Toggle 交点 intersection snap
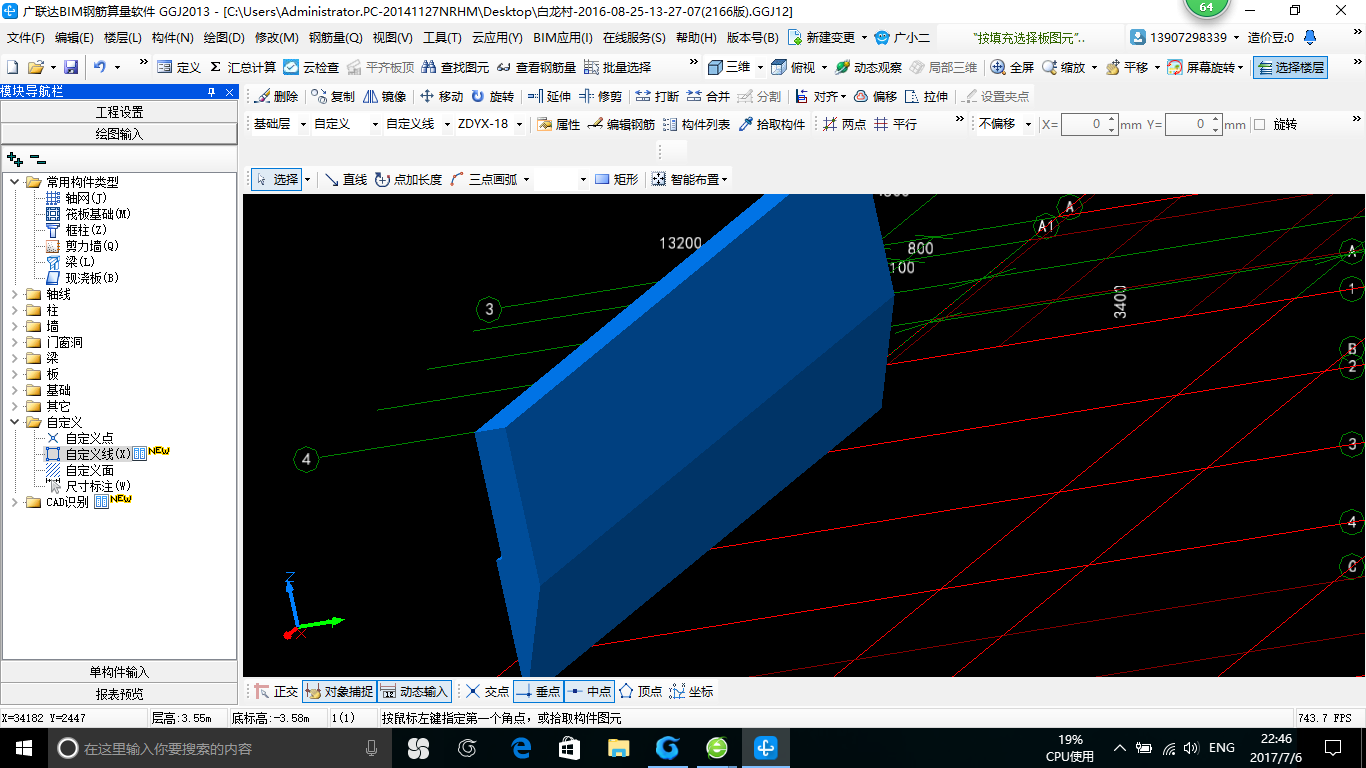 click(487, 691)
